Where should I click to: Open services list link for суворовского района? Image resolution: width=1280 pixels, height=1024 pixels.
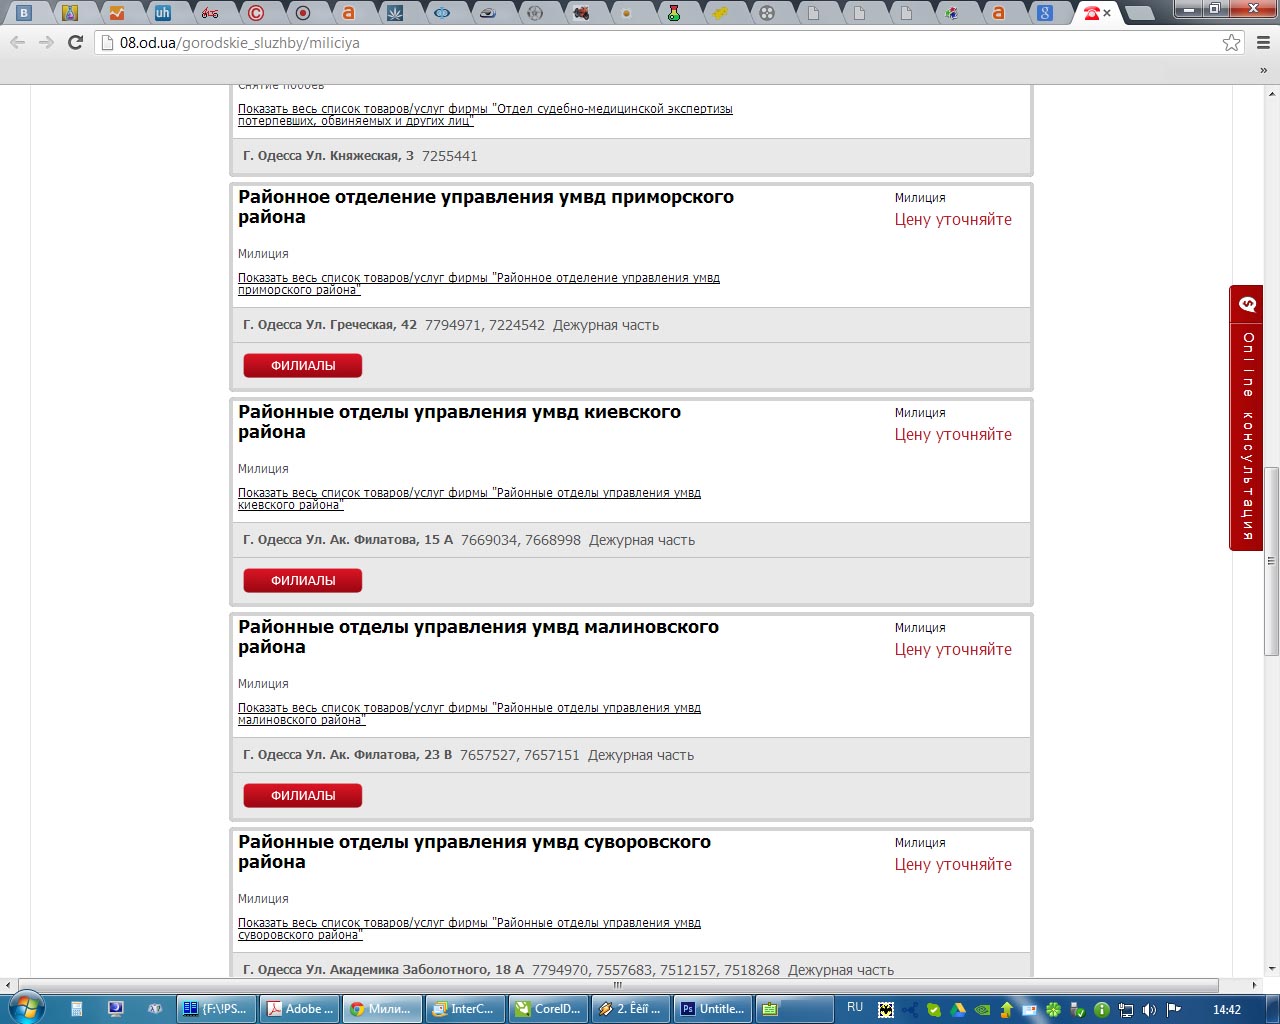(x=468, y=929)
